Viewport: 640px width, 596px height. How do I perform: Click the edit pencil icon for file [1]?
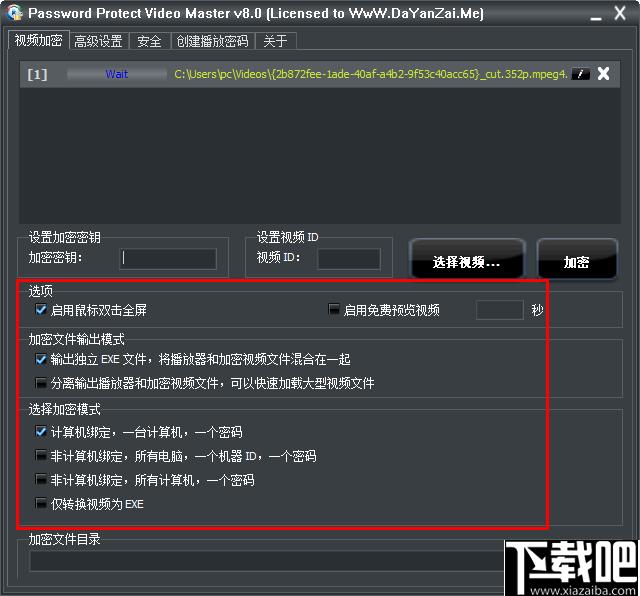(x=580, y=74)
